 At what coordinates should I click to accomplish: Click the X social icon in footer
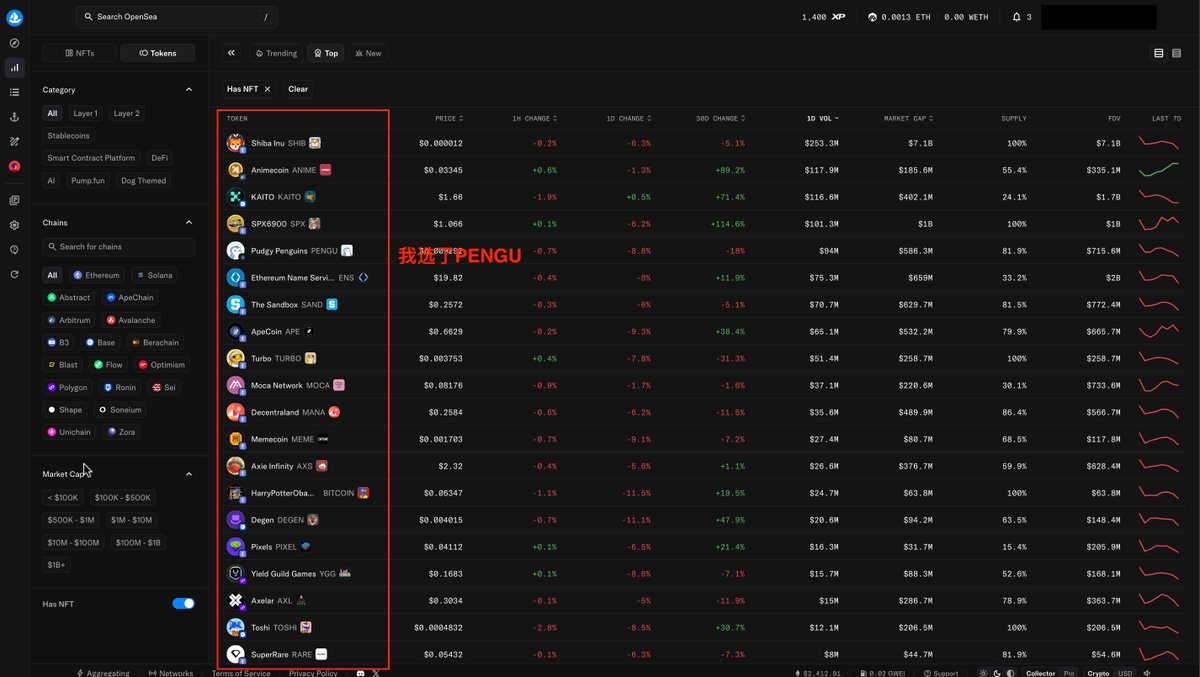376,674
